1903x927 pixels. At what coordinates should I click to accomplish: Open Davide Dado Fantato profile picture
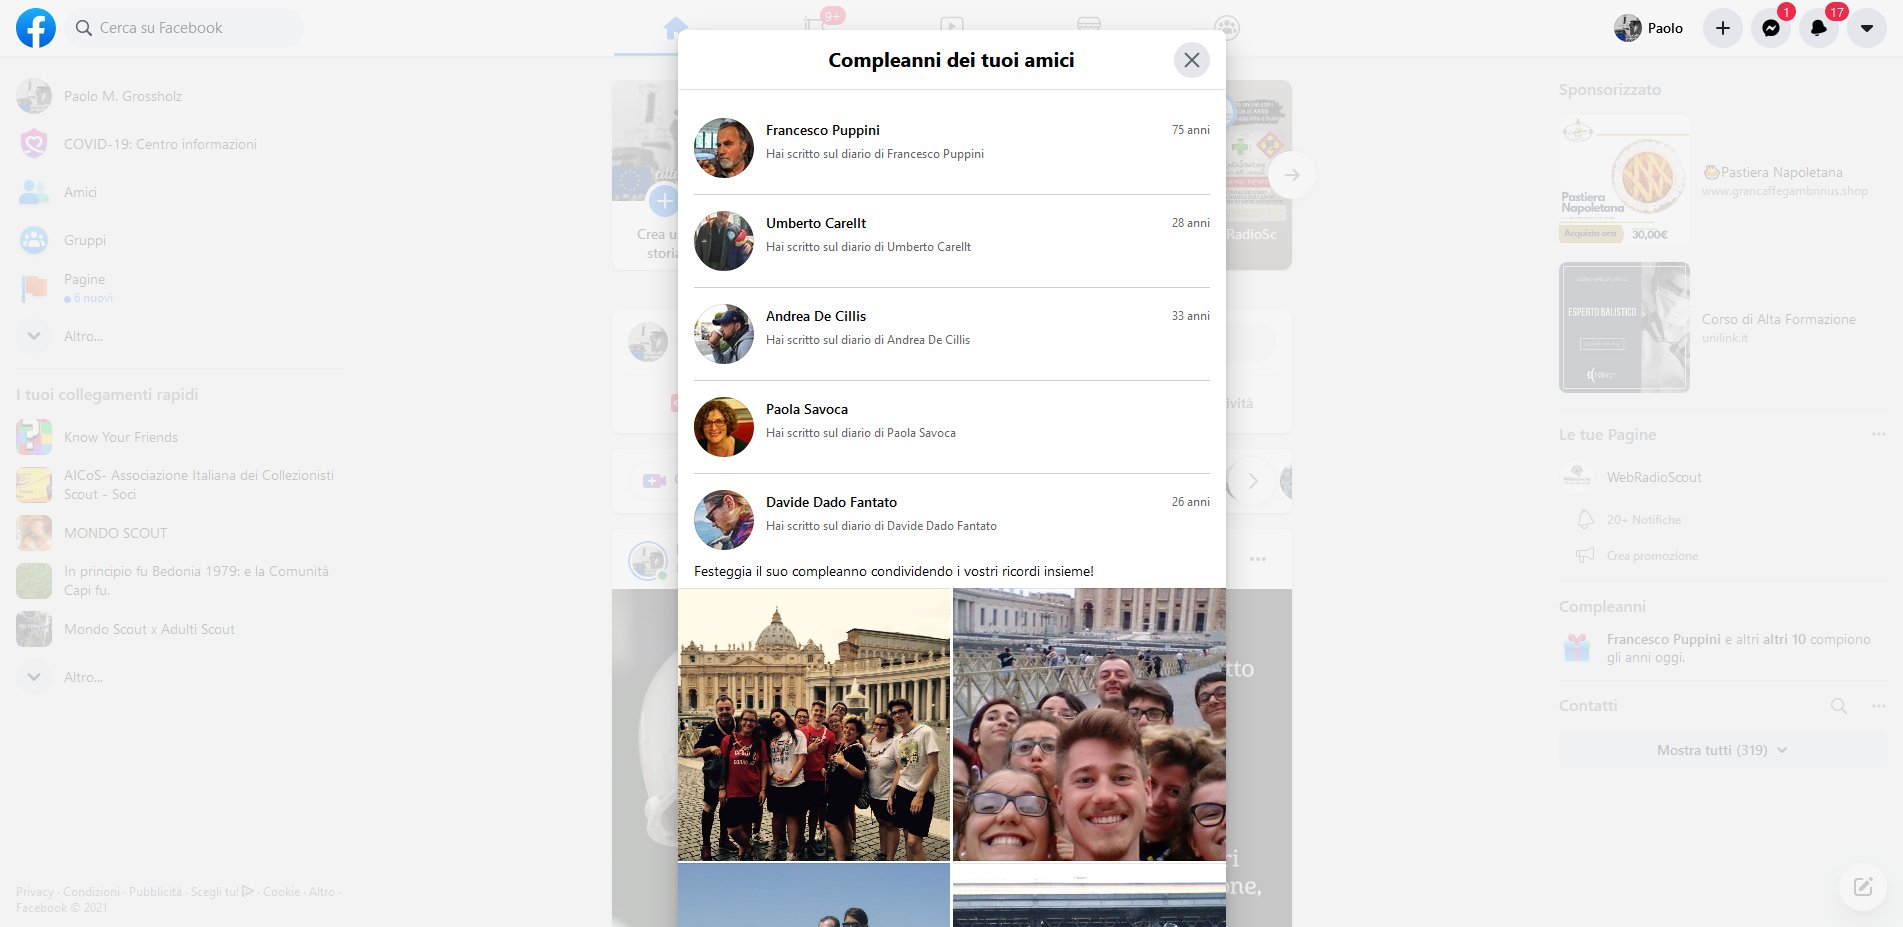click(723, 520)
